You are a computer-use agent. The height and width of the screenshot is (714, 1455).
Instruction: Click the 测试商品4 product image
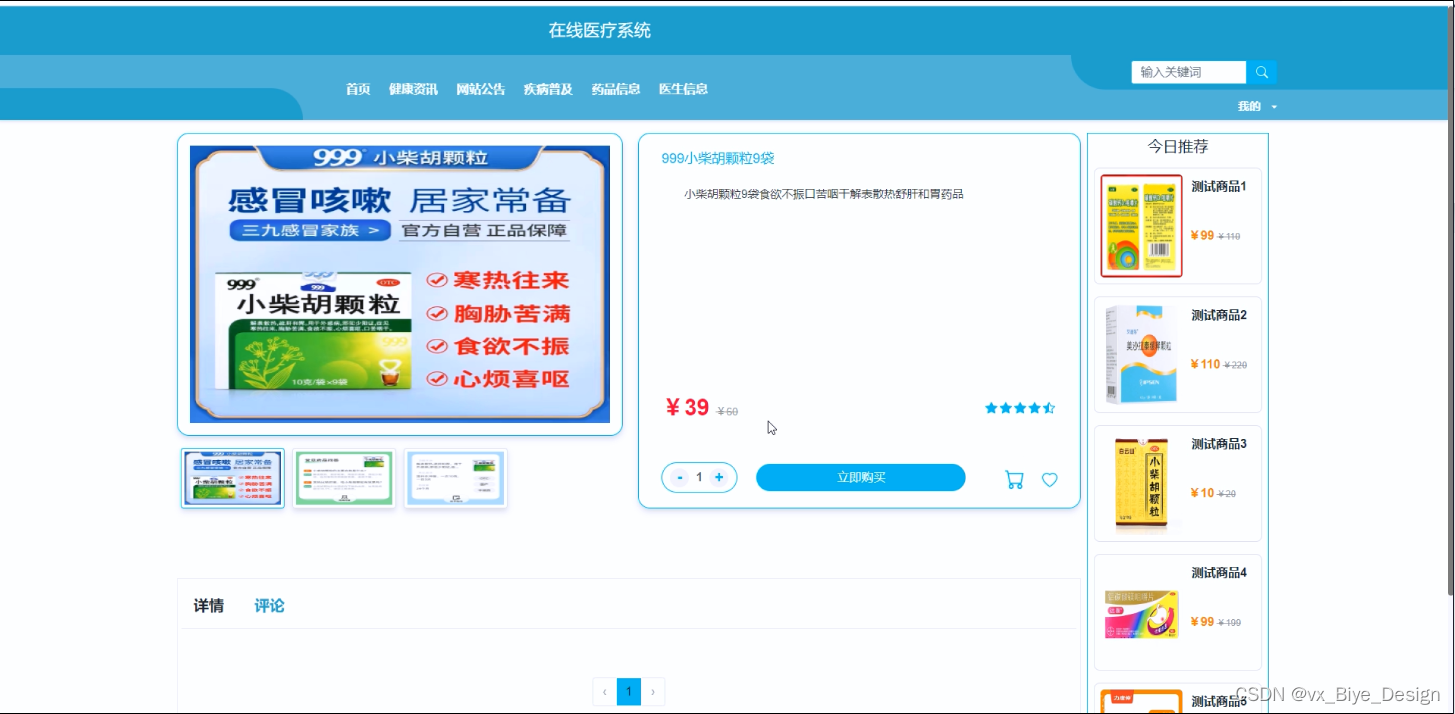tap(1141, 614)
